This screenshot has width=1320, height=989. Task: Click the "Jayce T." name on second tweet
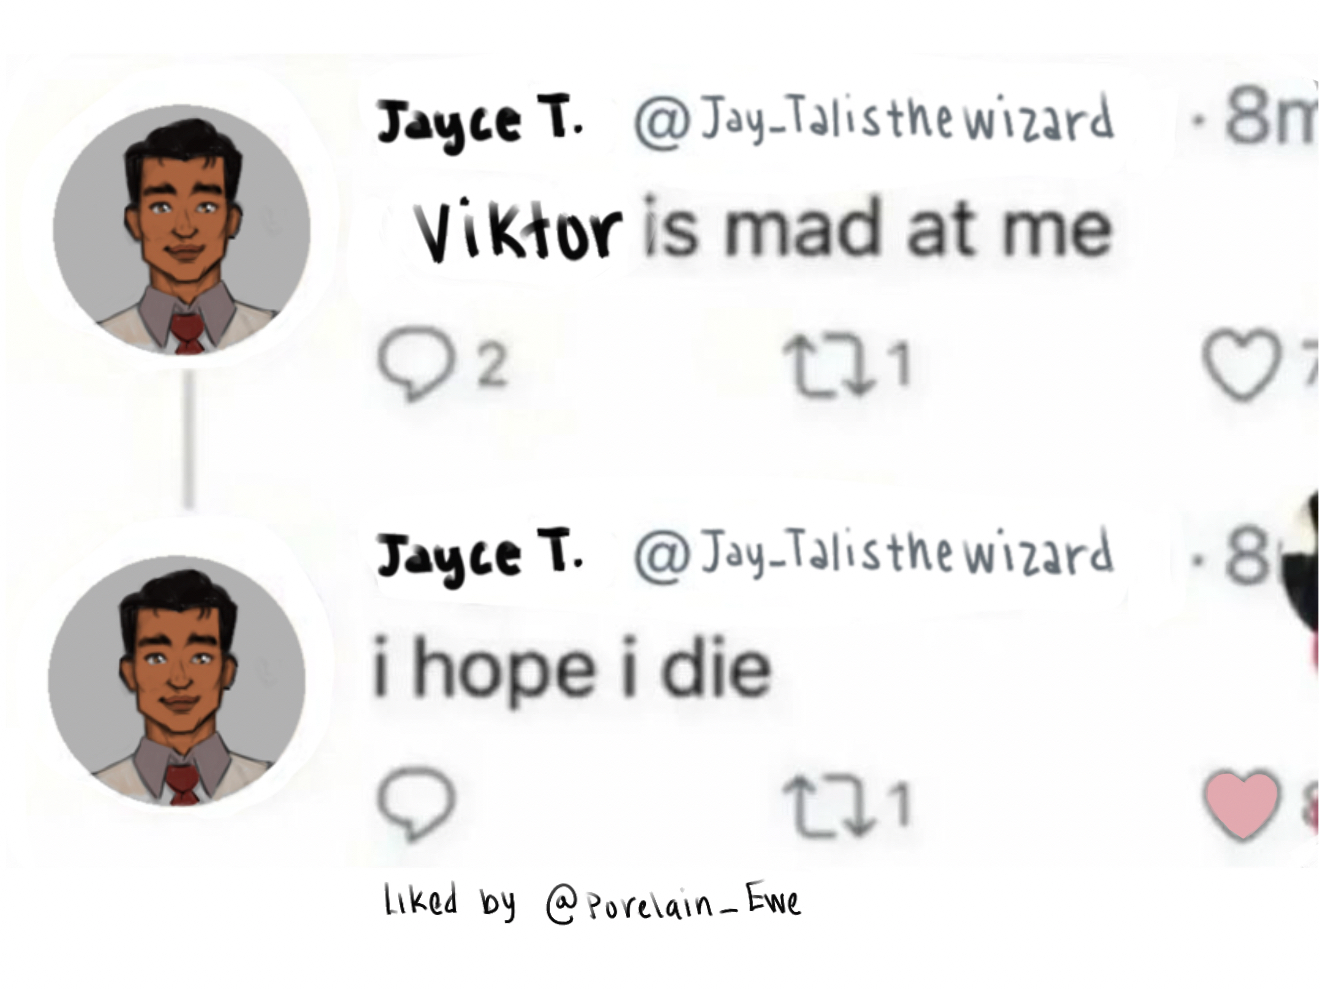coord(479,556)
